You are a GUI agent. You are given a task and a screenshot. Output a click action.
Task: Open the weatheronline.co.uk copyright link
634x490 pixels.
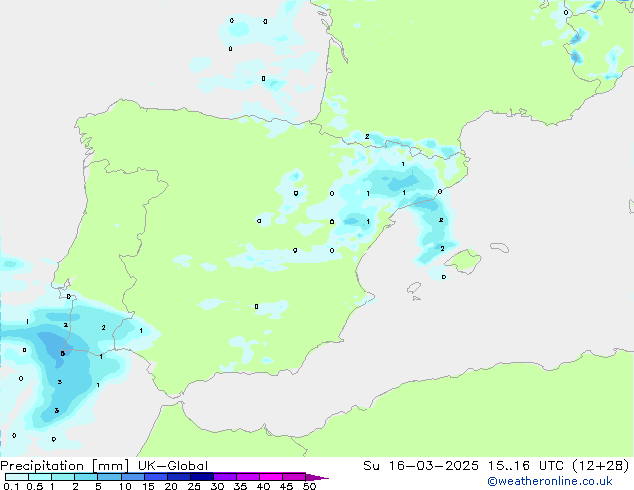[x=550, y=482]
